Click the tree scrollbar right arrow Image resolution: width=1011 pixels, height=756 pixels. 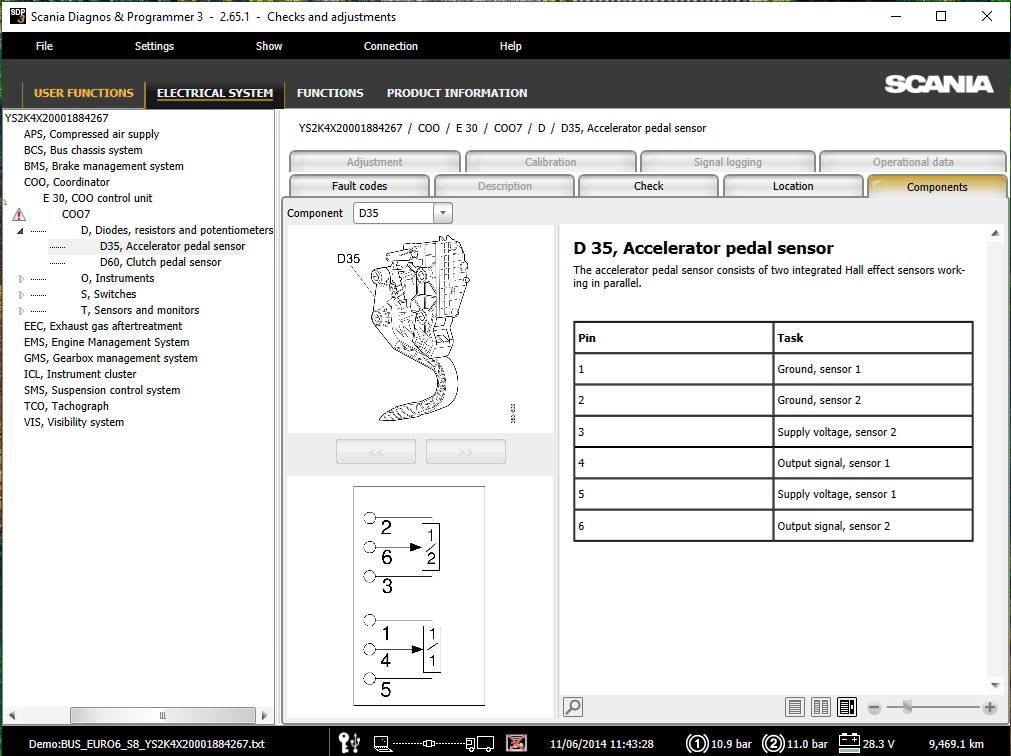coord(264,715)
